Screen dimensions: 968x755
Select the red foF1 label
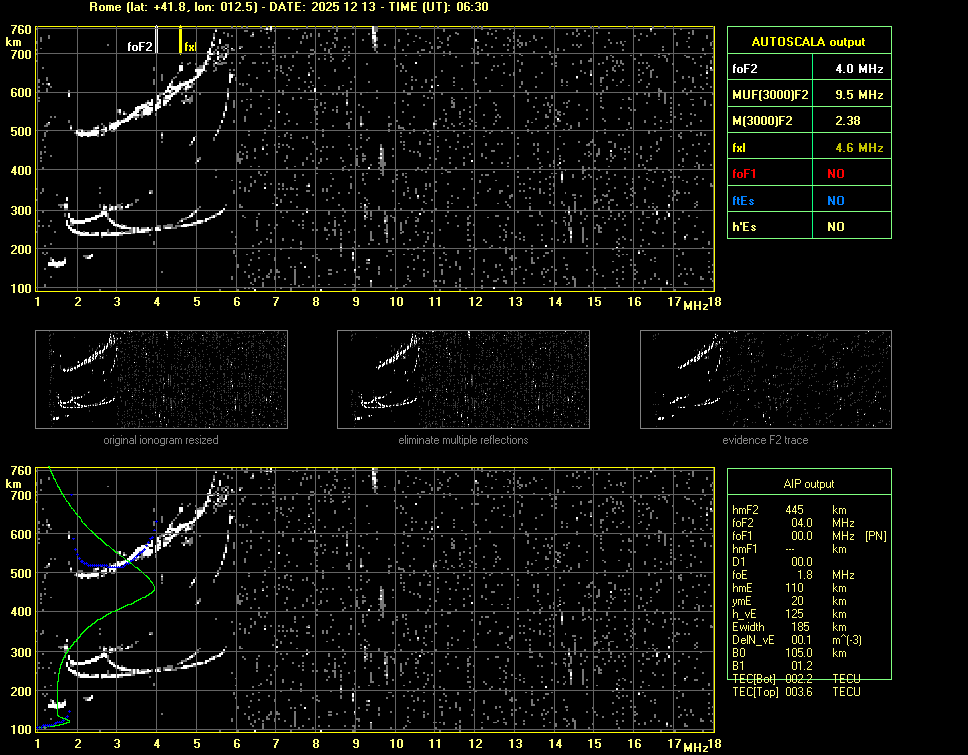tap(745, 173)
